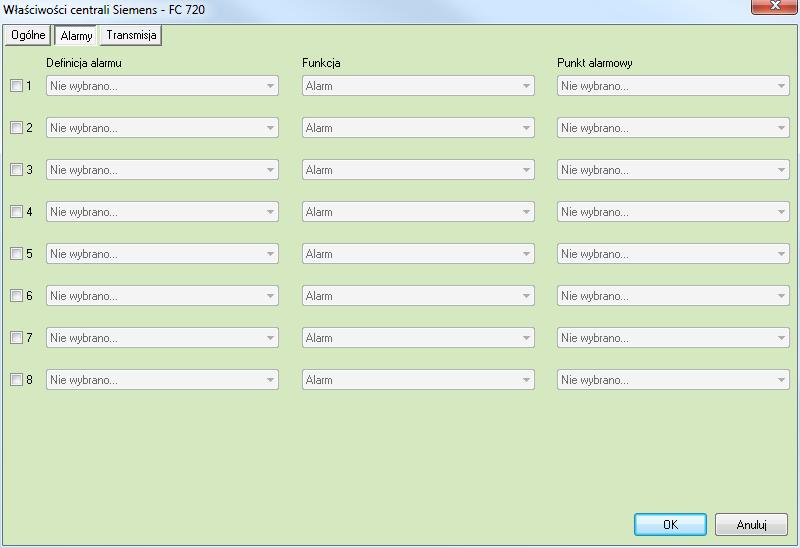The height and width of the screenshot is (548, 800).
Task: Open Definicja alarmu dropdown in row 2
Action: pyautogui.click(x=162, y=128)
